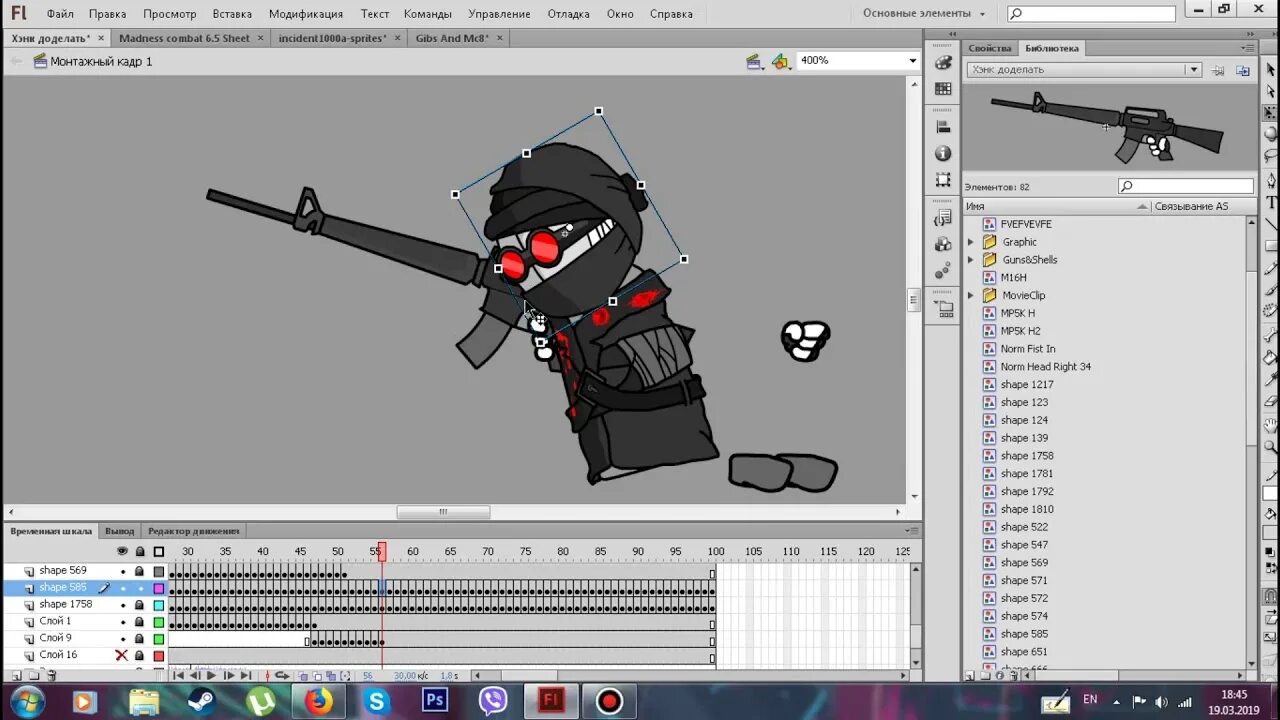The width and height of the screenshot is (1280, 720).
Task: Select the M16H library symbol
Action: (1013, 278)
